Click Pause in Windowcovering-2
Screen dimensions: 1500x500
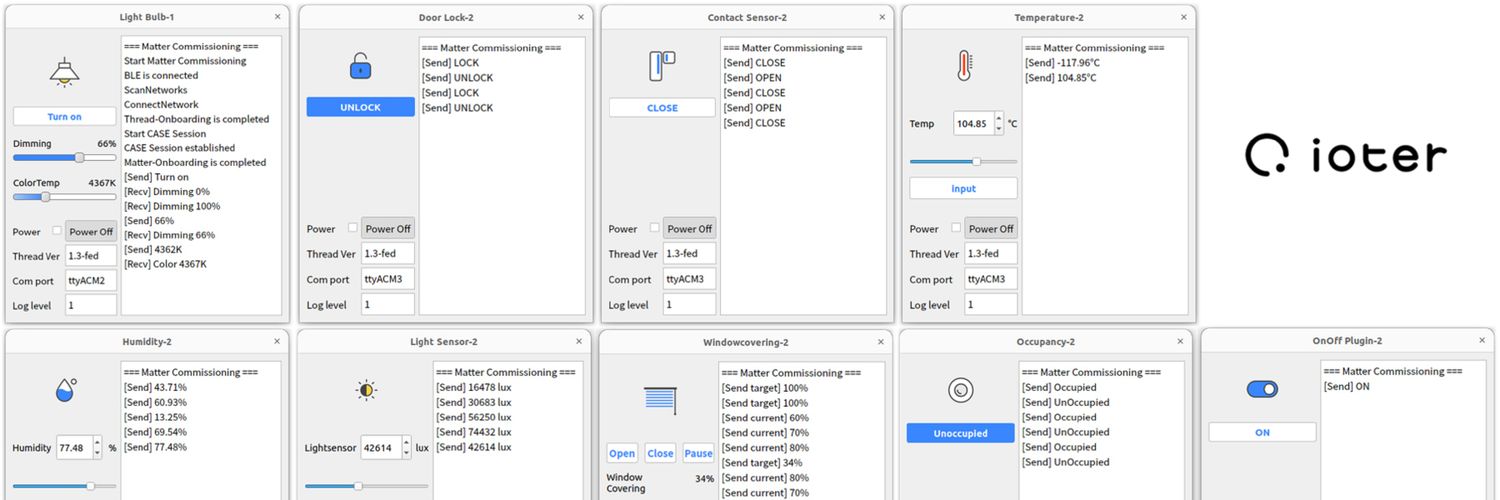(698, 453)
